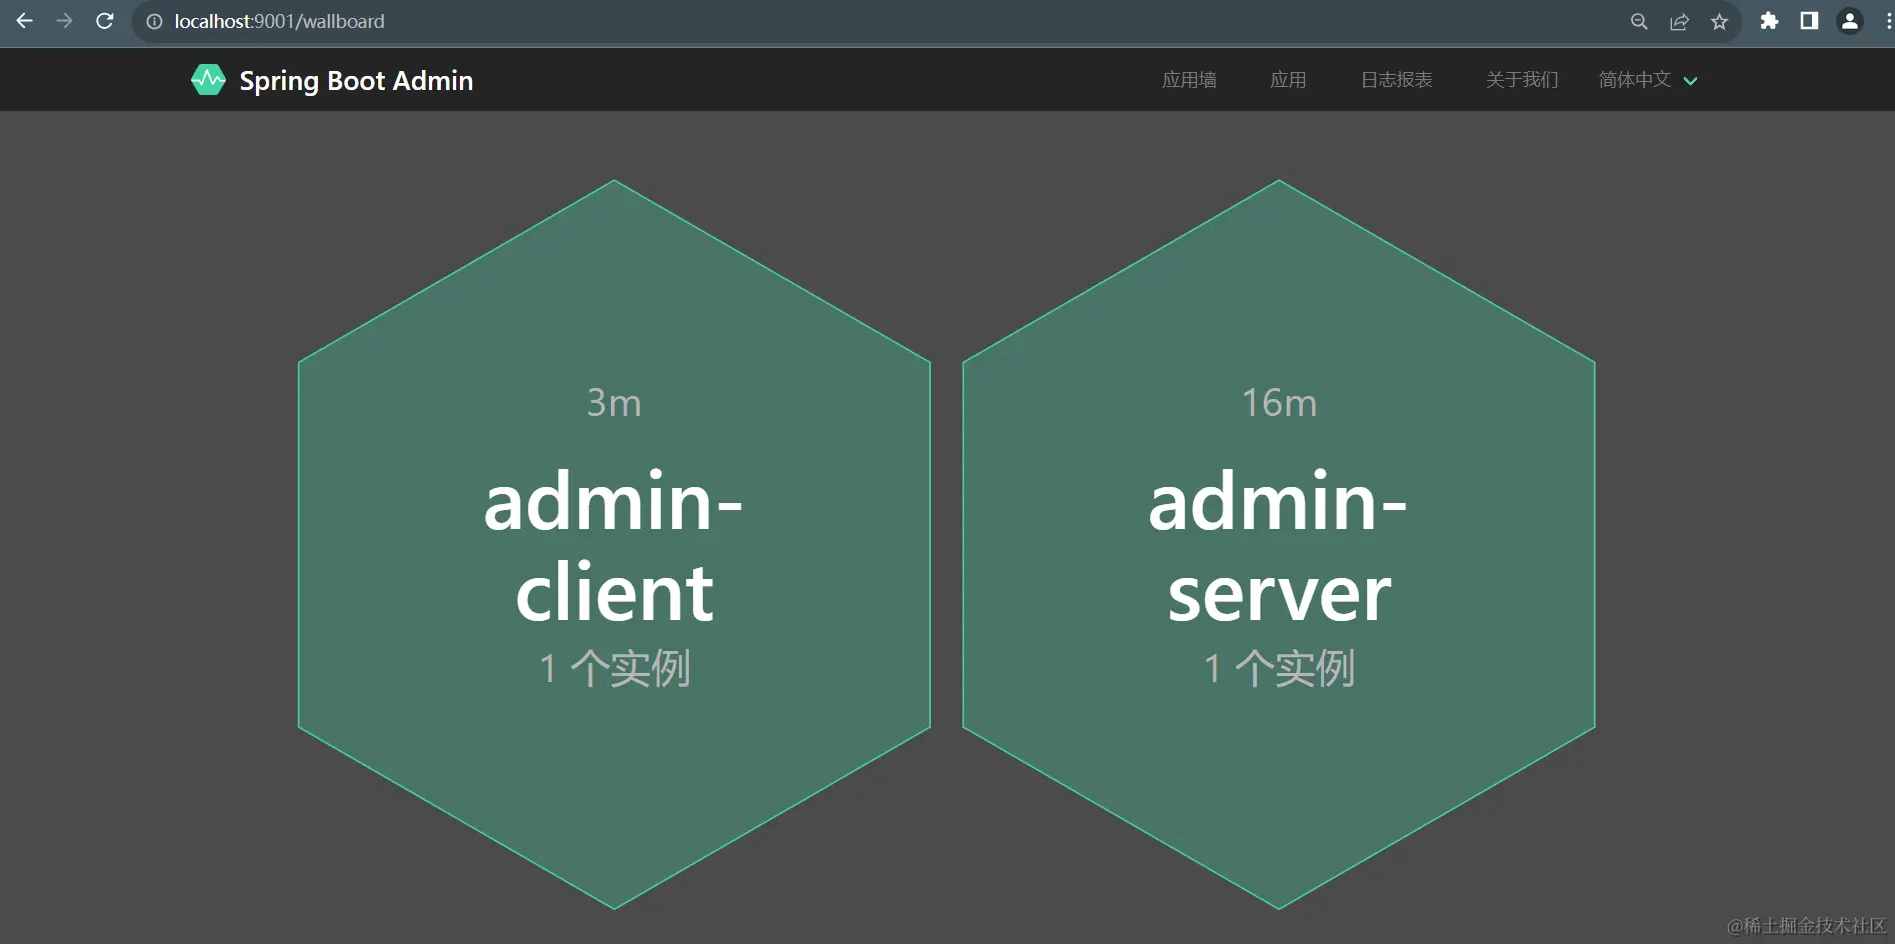Click 1 个实例 under admin-server
This screenshot has width=1895, height=944.
pos(1279,668)
